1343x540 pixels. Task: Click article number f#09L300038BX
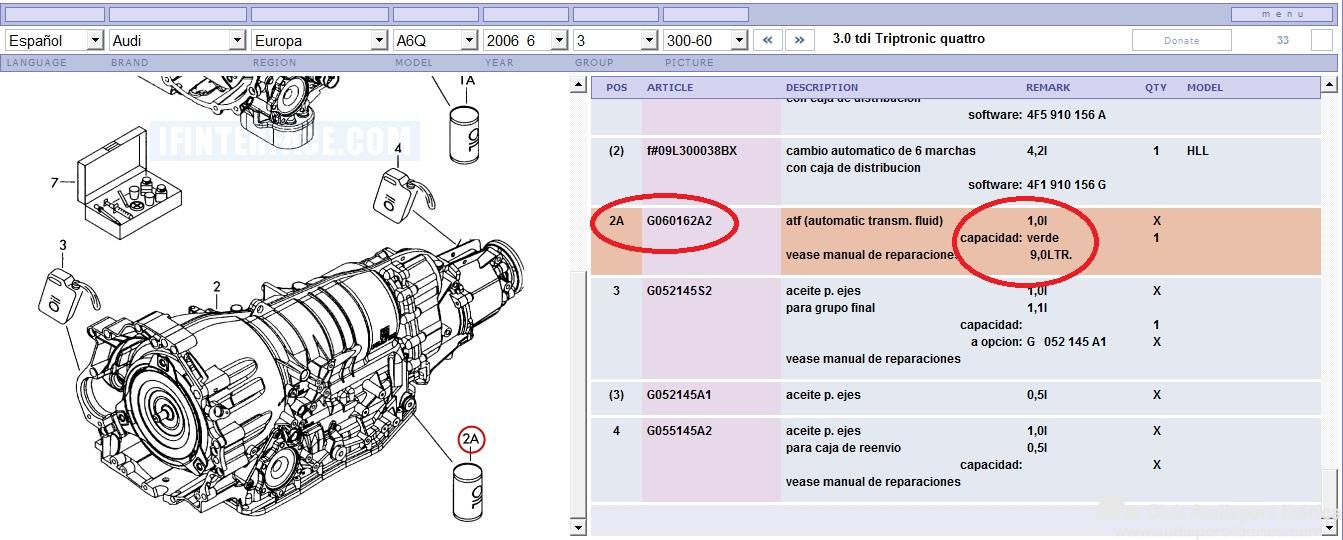pyautogui.click(x=692, y=150)
